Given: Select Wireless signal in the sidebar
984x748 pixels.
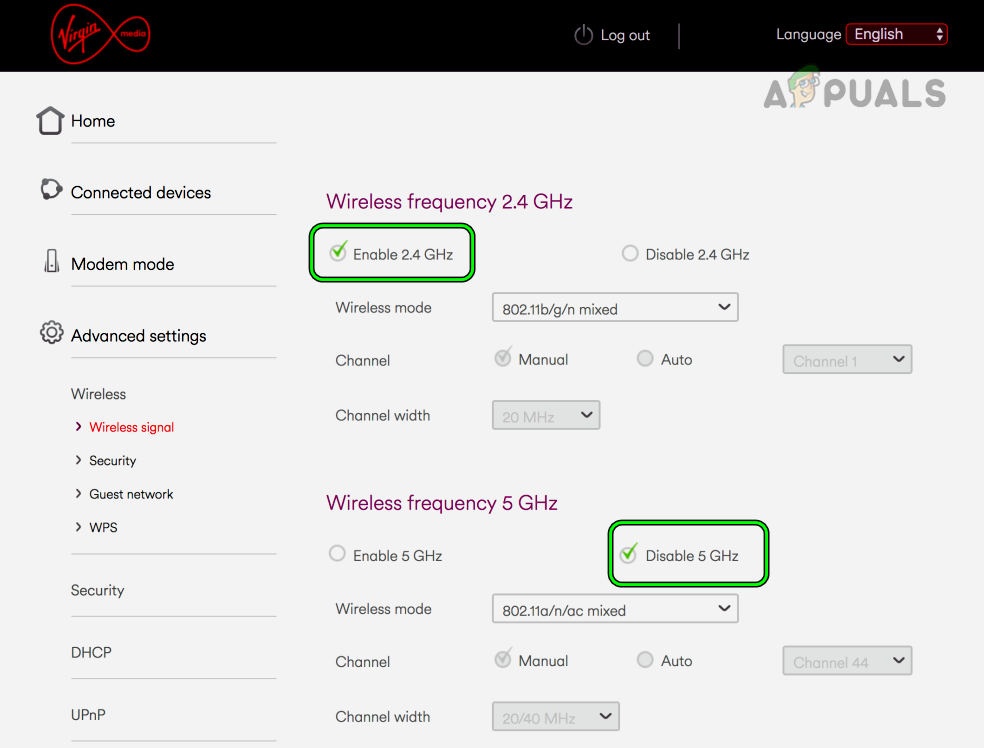Looking at the screenshot, I should pos(131,427).
